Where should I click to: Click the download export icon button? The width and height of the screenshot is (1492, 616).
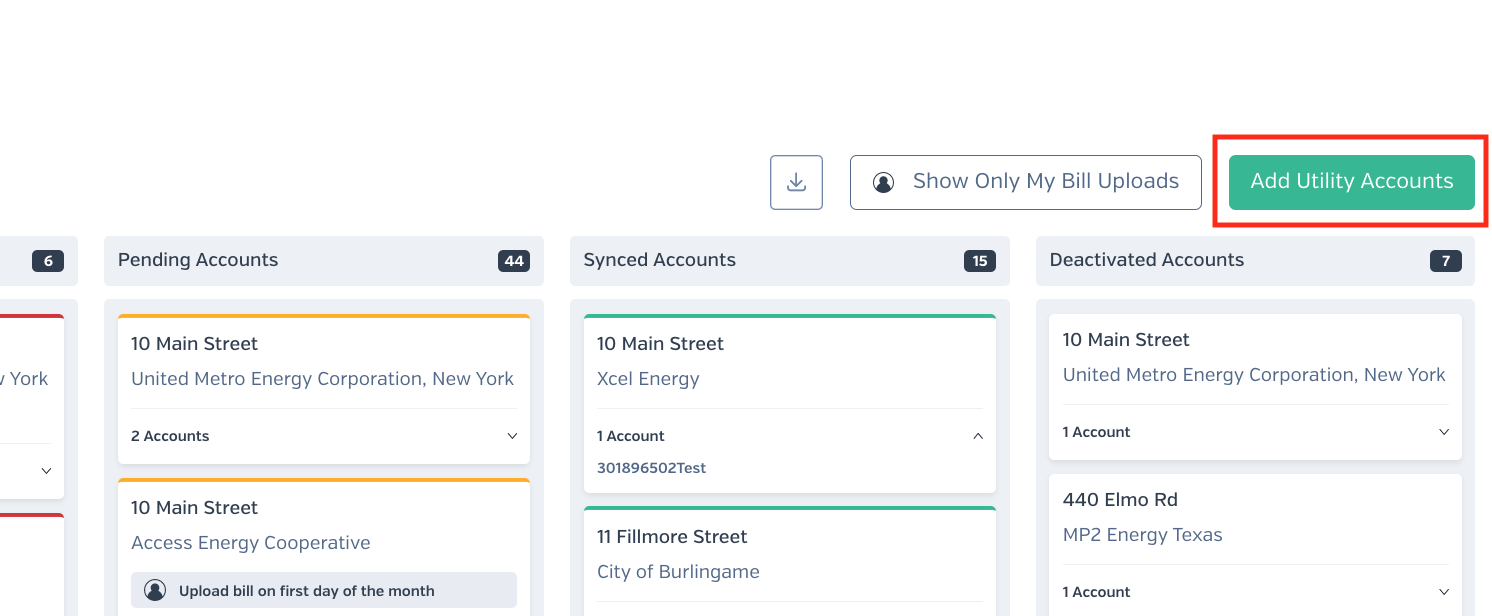pyautogui.click(x=796, y=182)
